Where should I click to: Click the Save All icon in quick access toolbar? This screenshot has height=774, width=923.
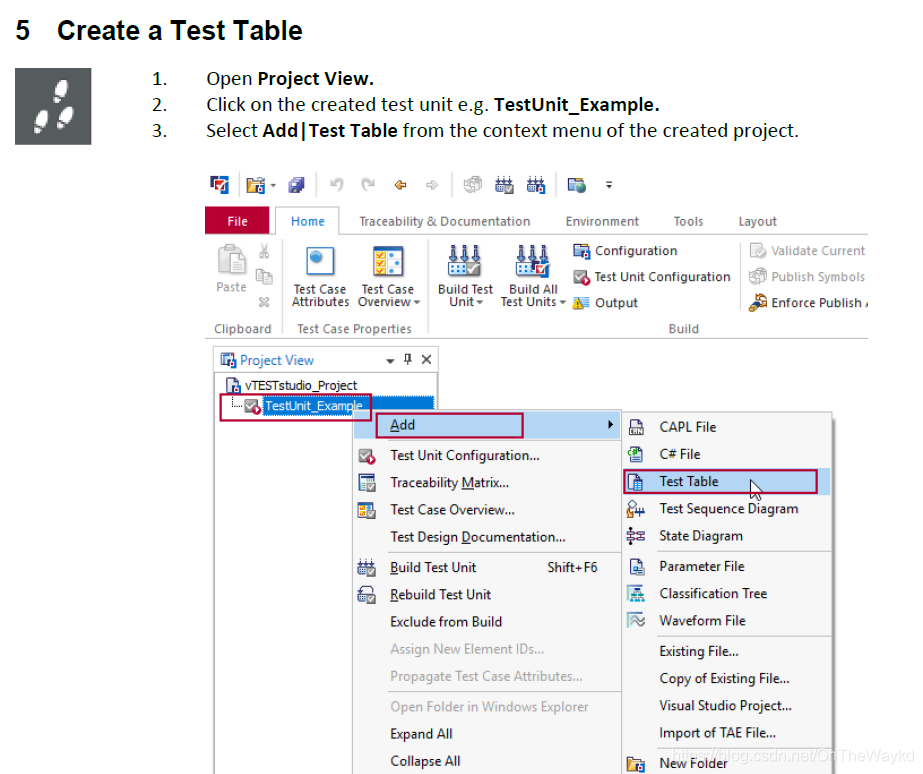[x=296, y=185]
